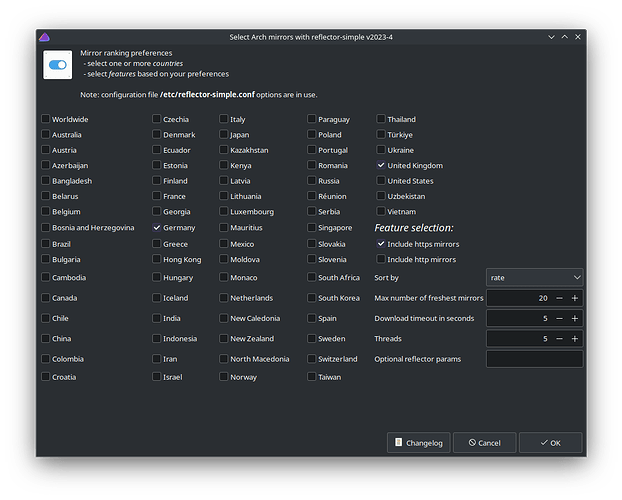The width and height of the screenshot is (622, 500).
Task: Click the purple app icon in title bar
Action: pos(44,37)
